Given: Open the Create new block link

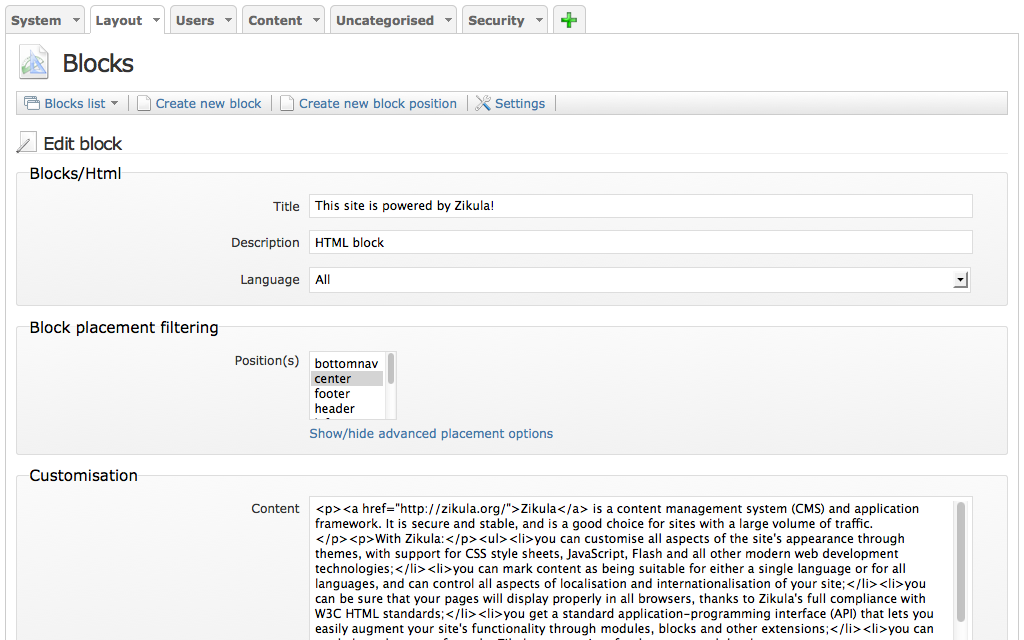Looking at the screenshot, I should [x=208, y=103].
